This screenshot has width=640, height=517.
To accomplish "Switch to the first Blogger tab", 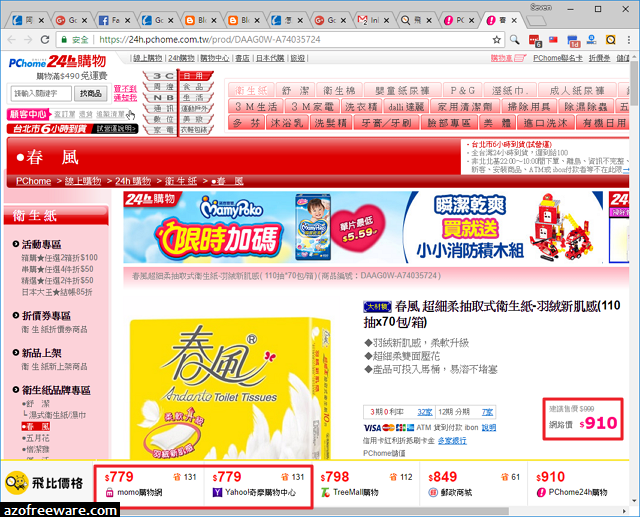I will [202, 20].
